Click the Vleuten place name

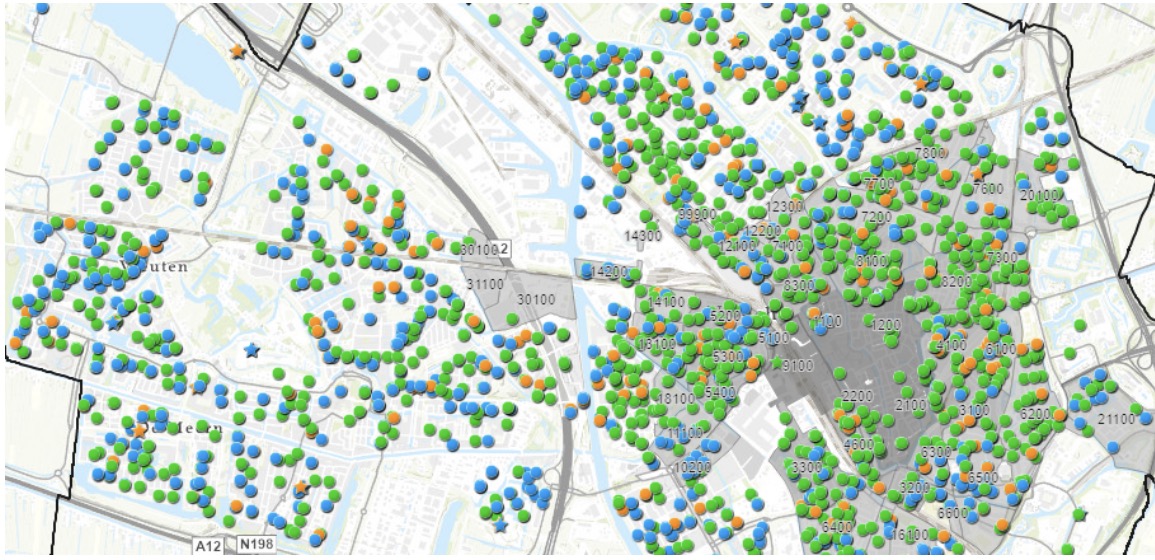tap(154, 266)
